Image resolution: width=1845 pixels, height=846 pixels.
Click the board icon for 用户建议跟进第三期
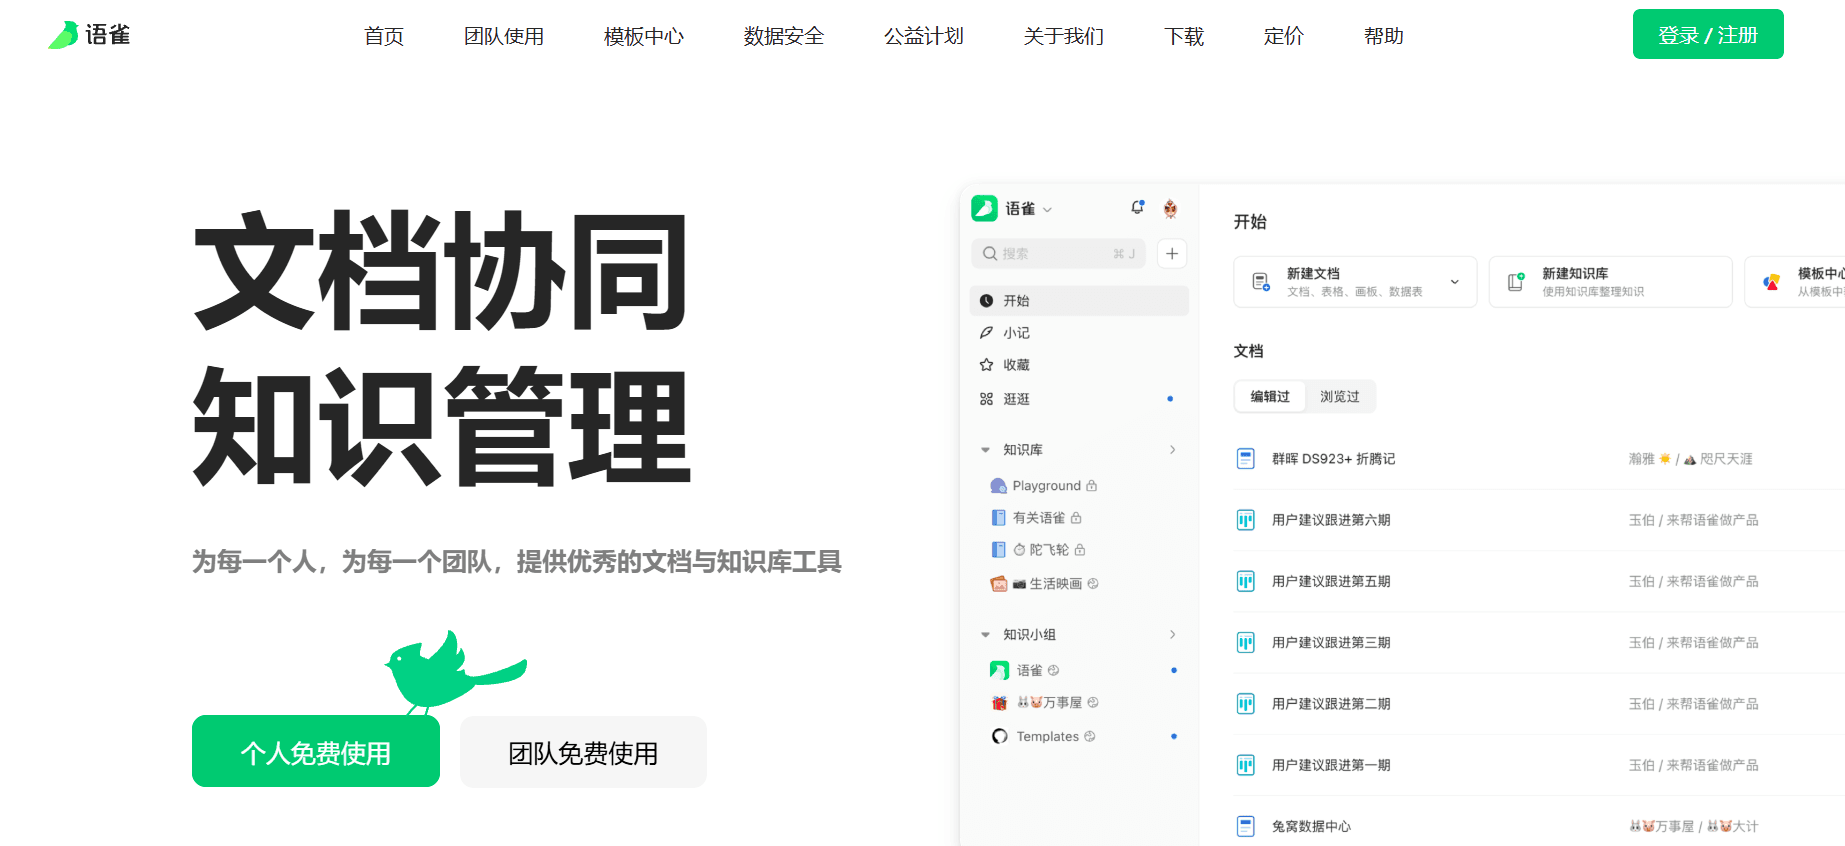pyautogui.click(x=1246, y=643)
